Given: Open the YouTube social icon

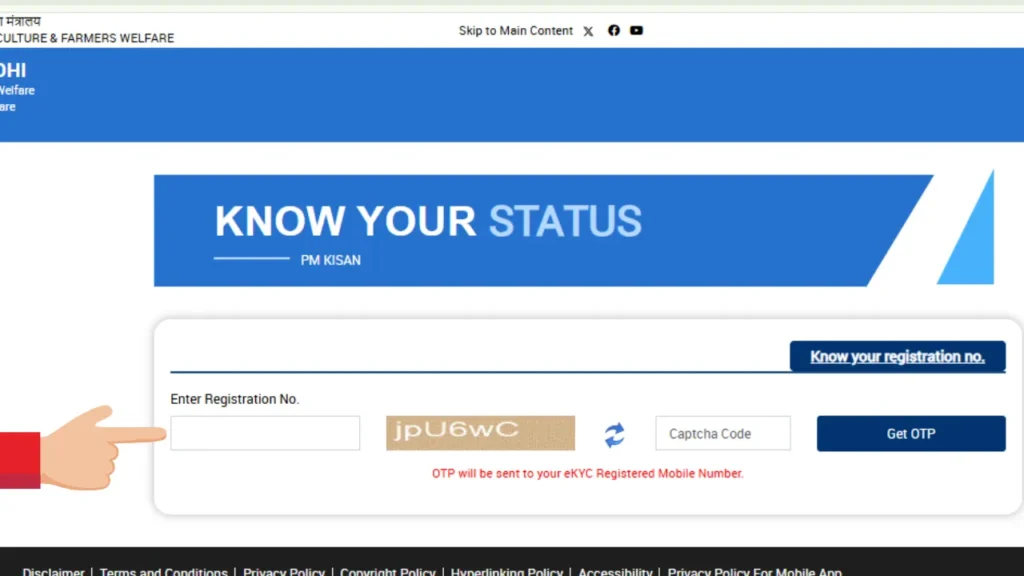Looking at the screenshot, I should (636, 30).
